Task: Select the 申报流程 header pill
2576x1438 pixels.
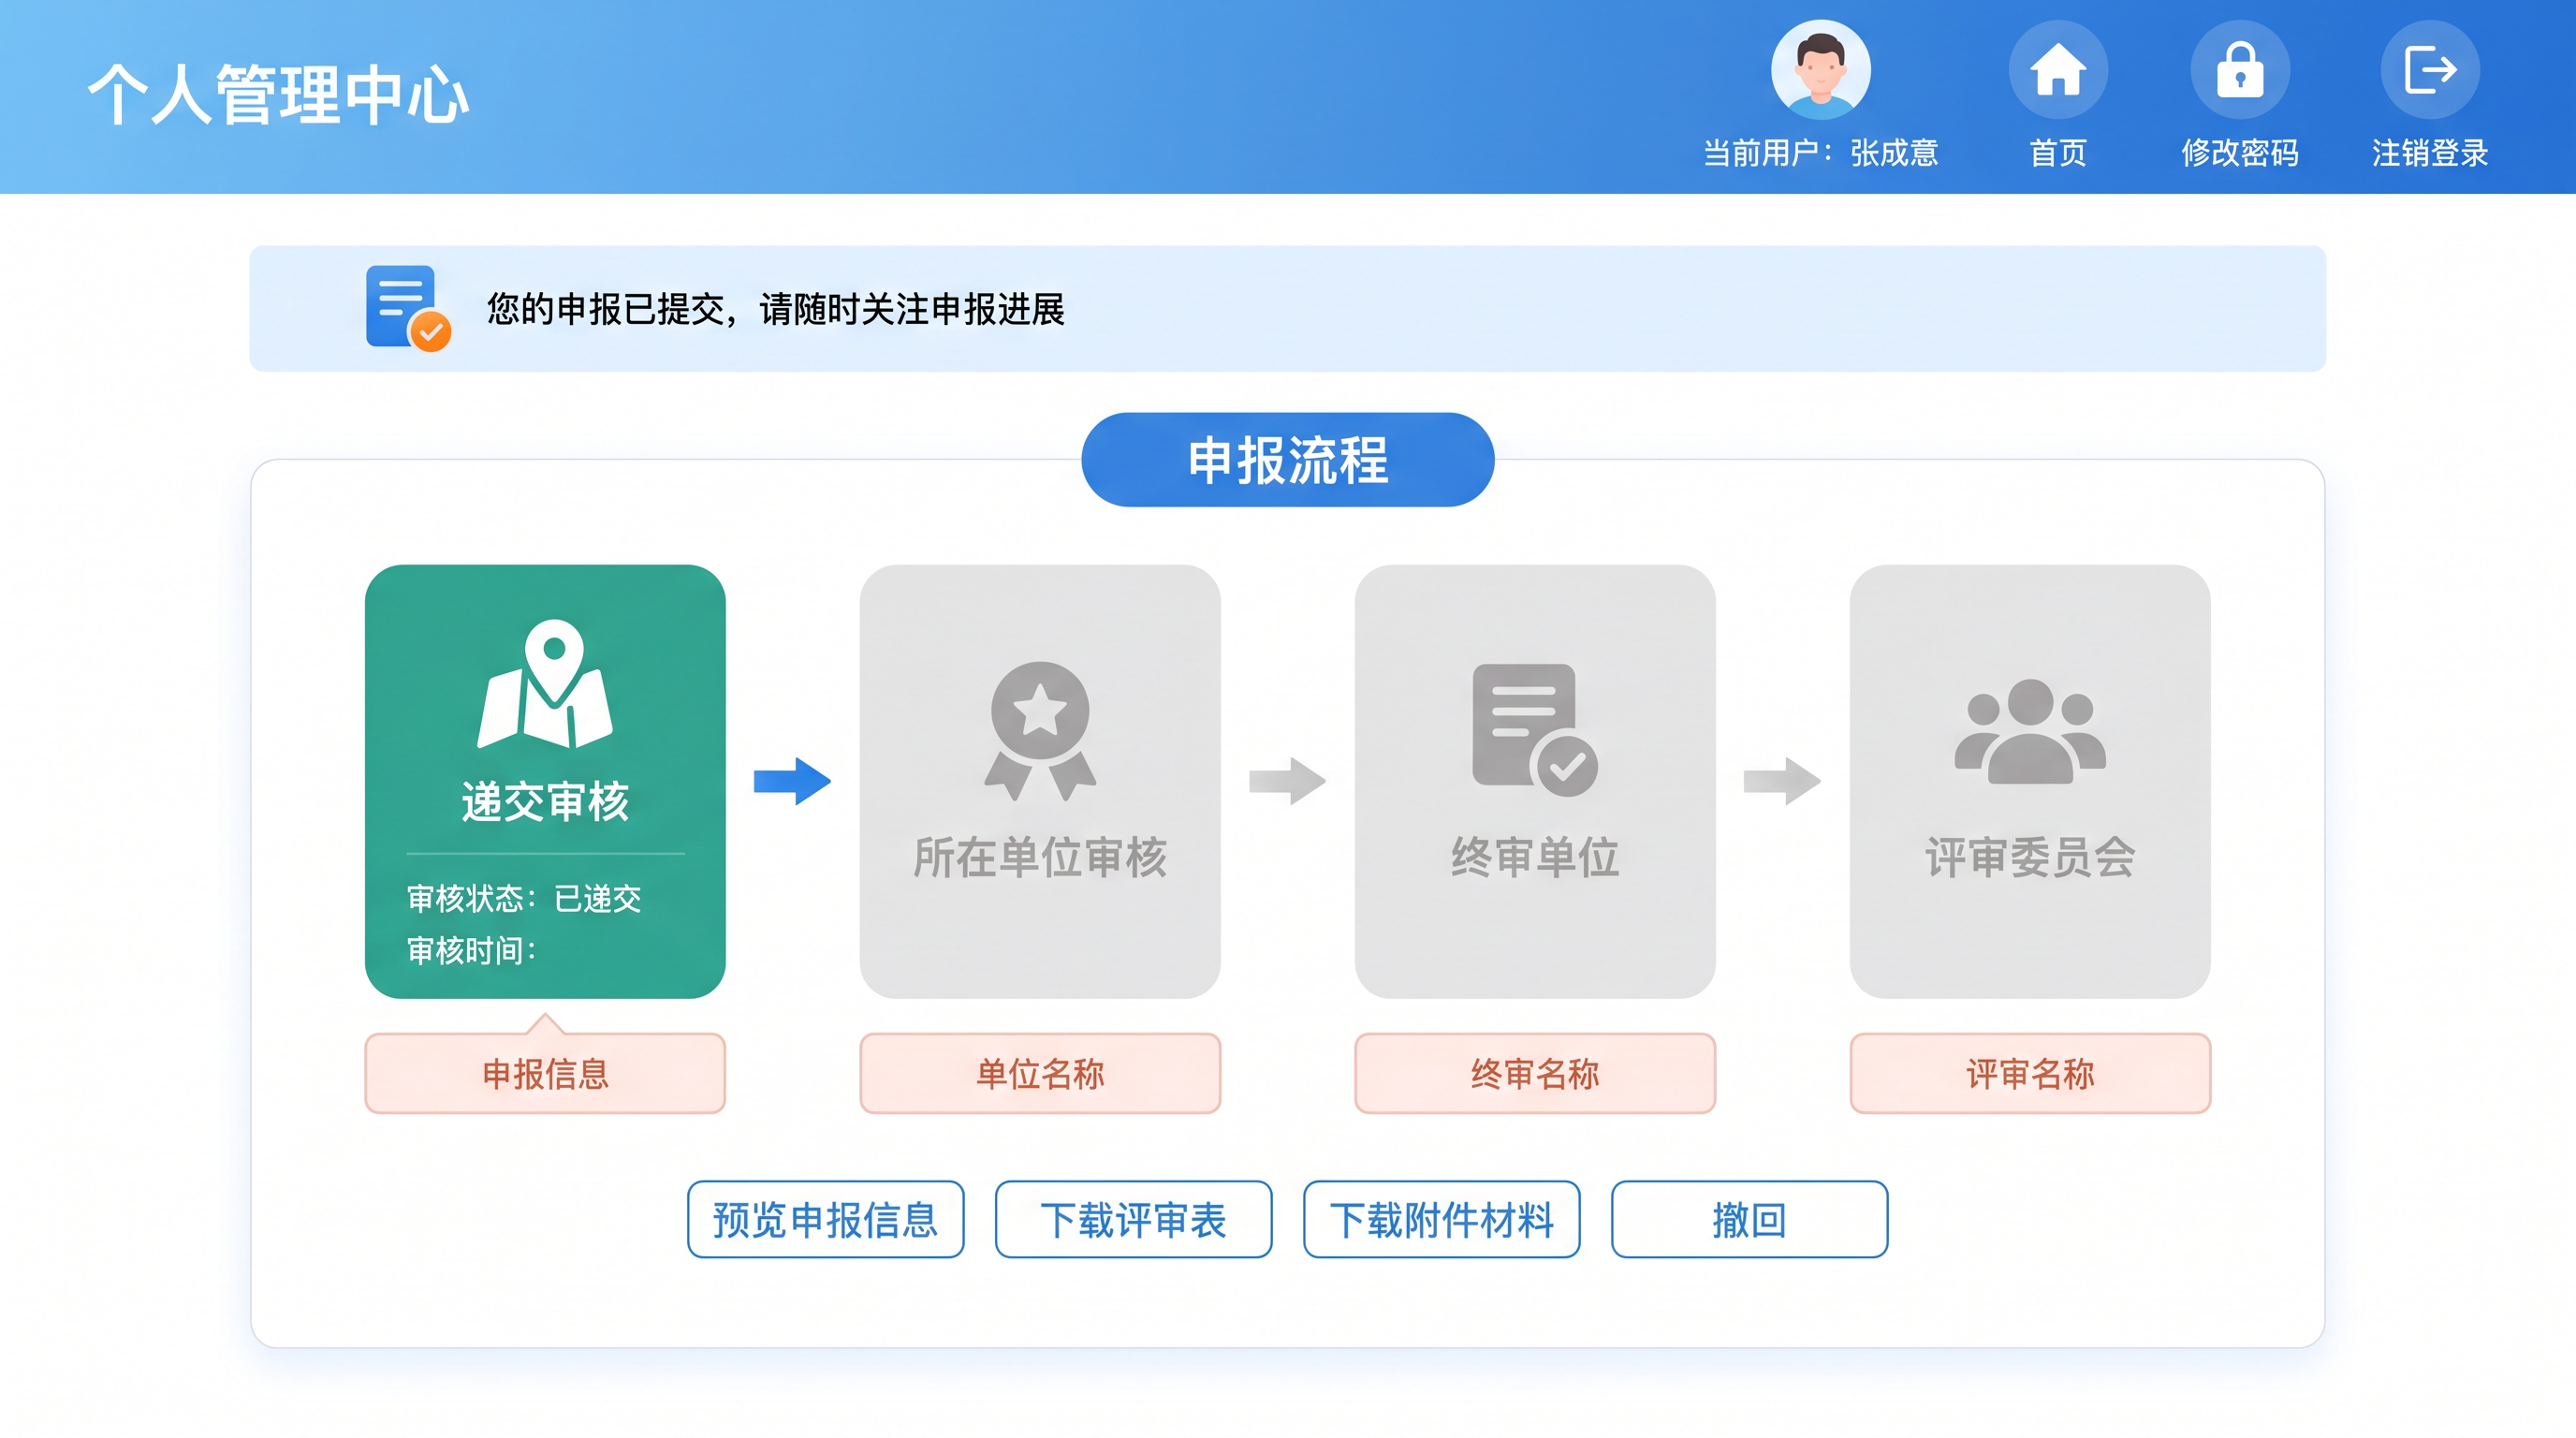Action: 1288,460
